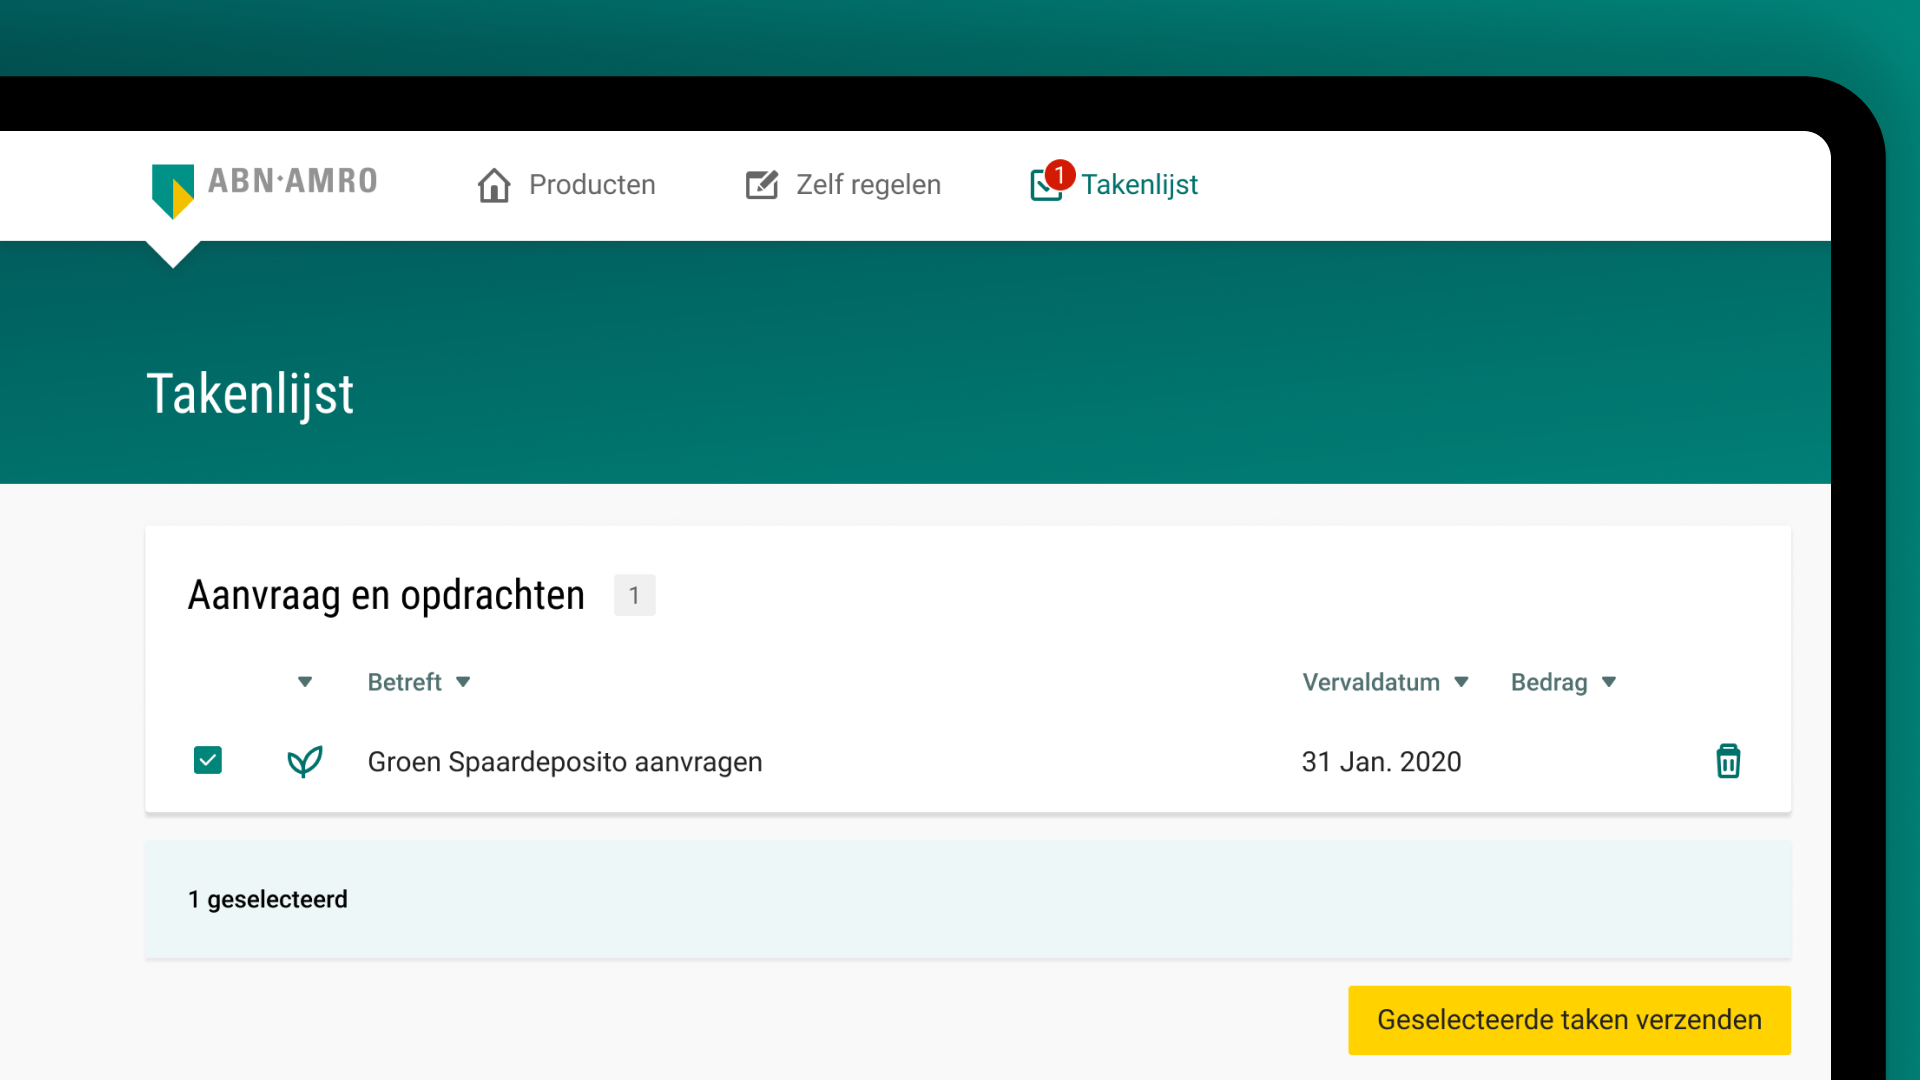The height and width of the screenshot is (1080, 1920).
Task: Sort by the Betreft column arrow
Action: [463, 682]
